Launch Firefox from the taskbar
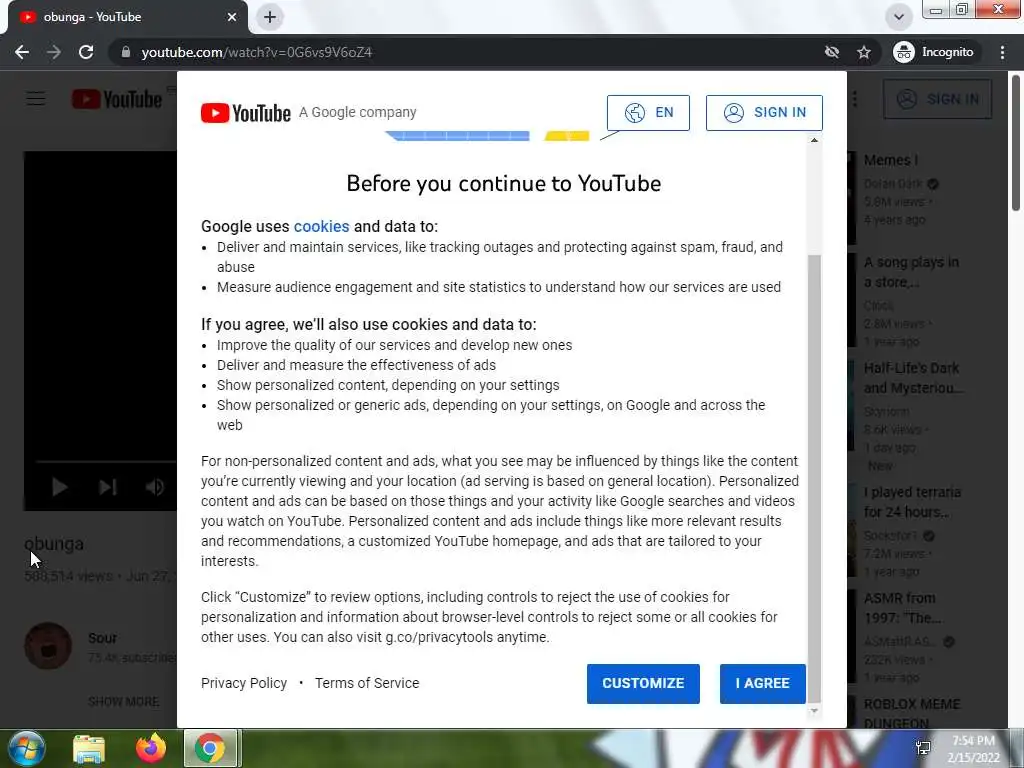The width and height of the screenshot is (1024, 768). pyautogui.click(x=150, y=748)
